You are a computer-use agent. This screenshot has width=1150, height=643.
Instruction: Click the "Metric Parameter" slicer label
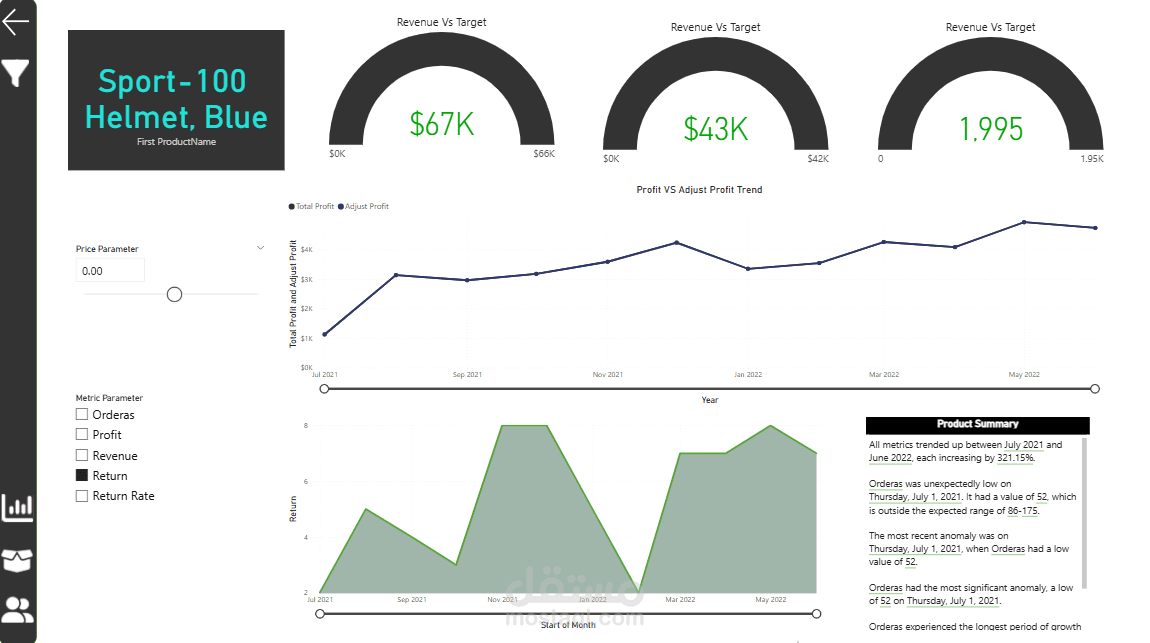point(109,398)
